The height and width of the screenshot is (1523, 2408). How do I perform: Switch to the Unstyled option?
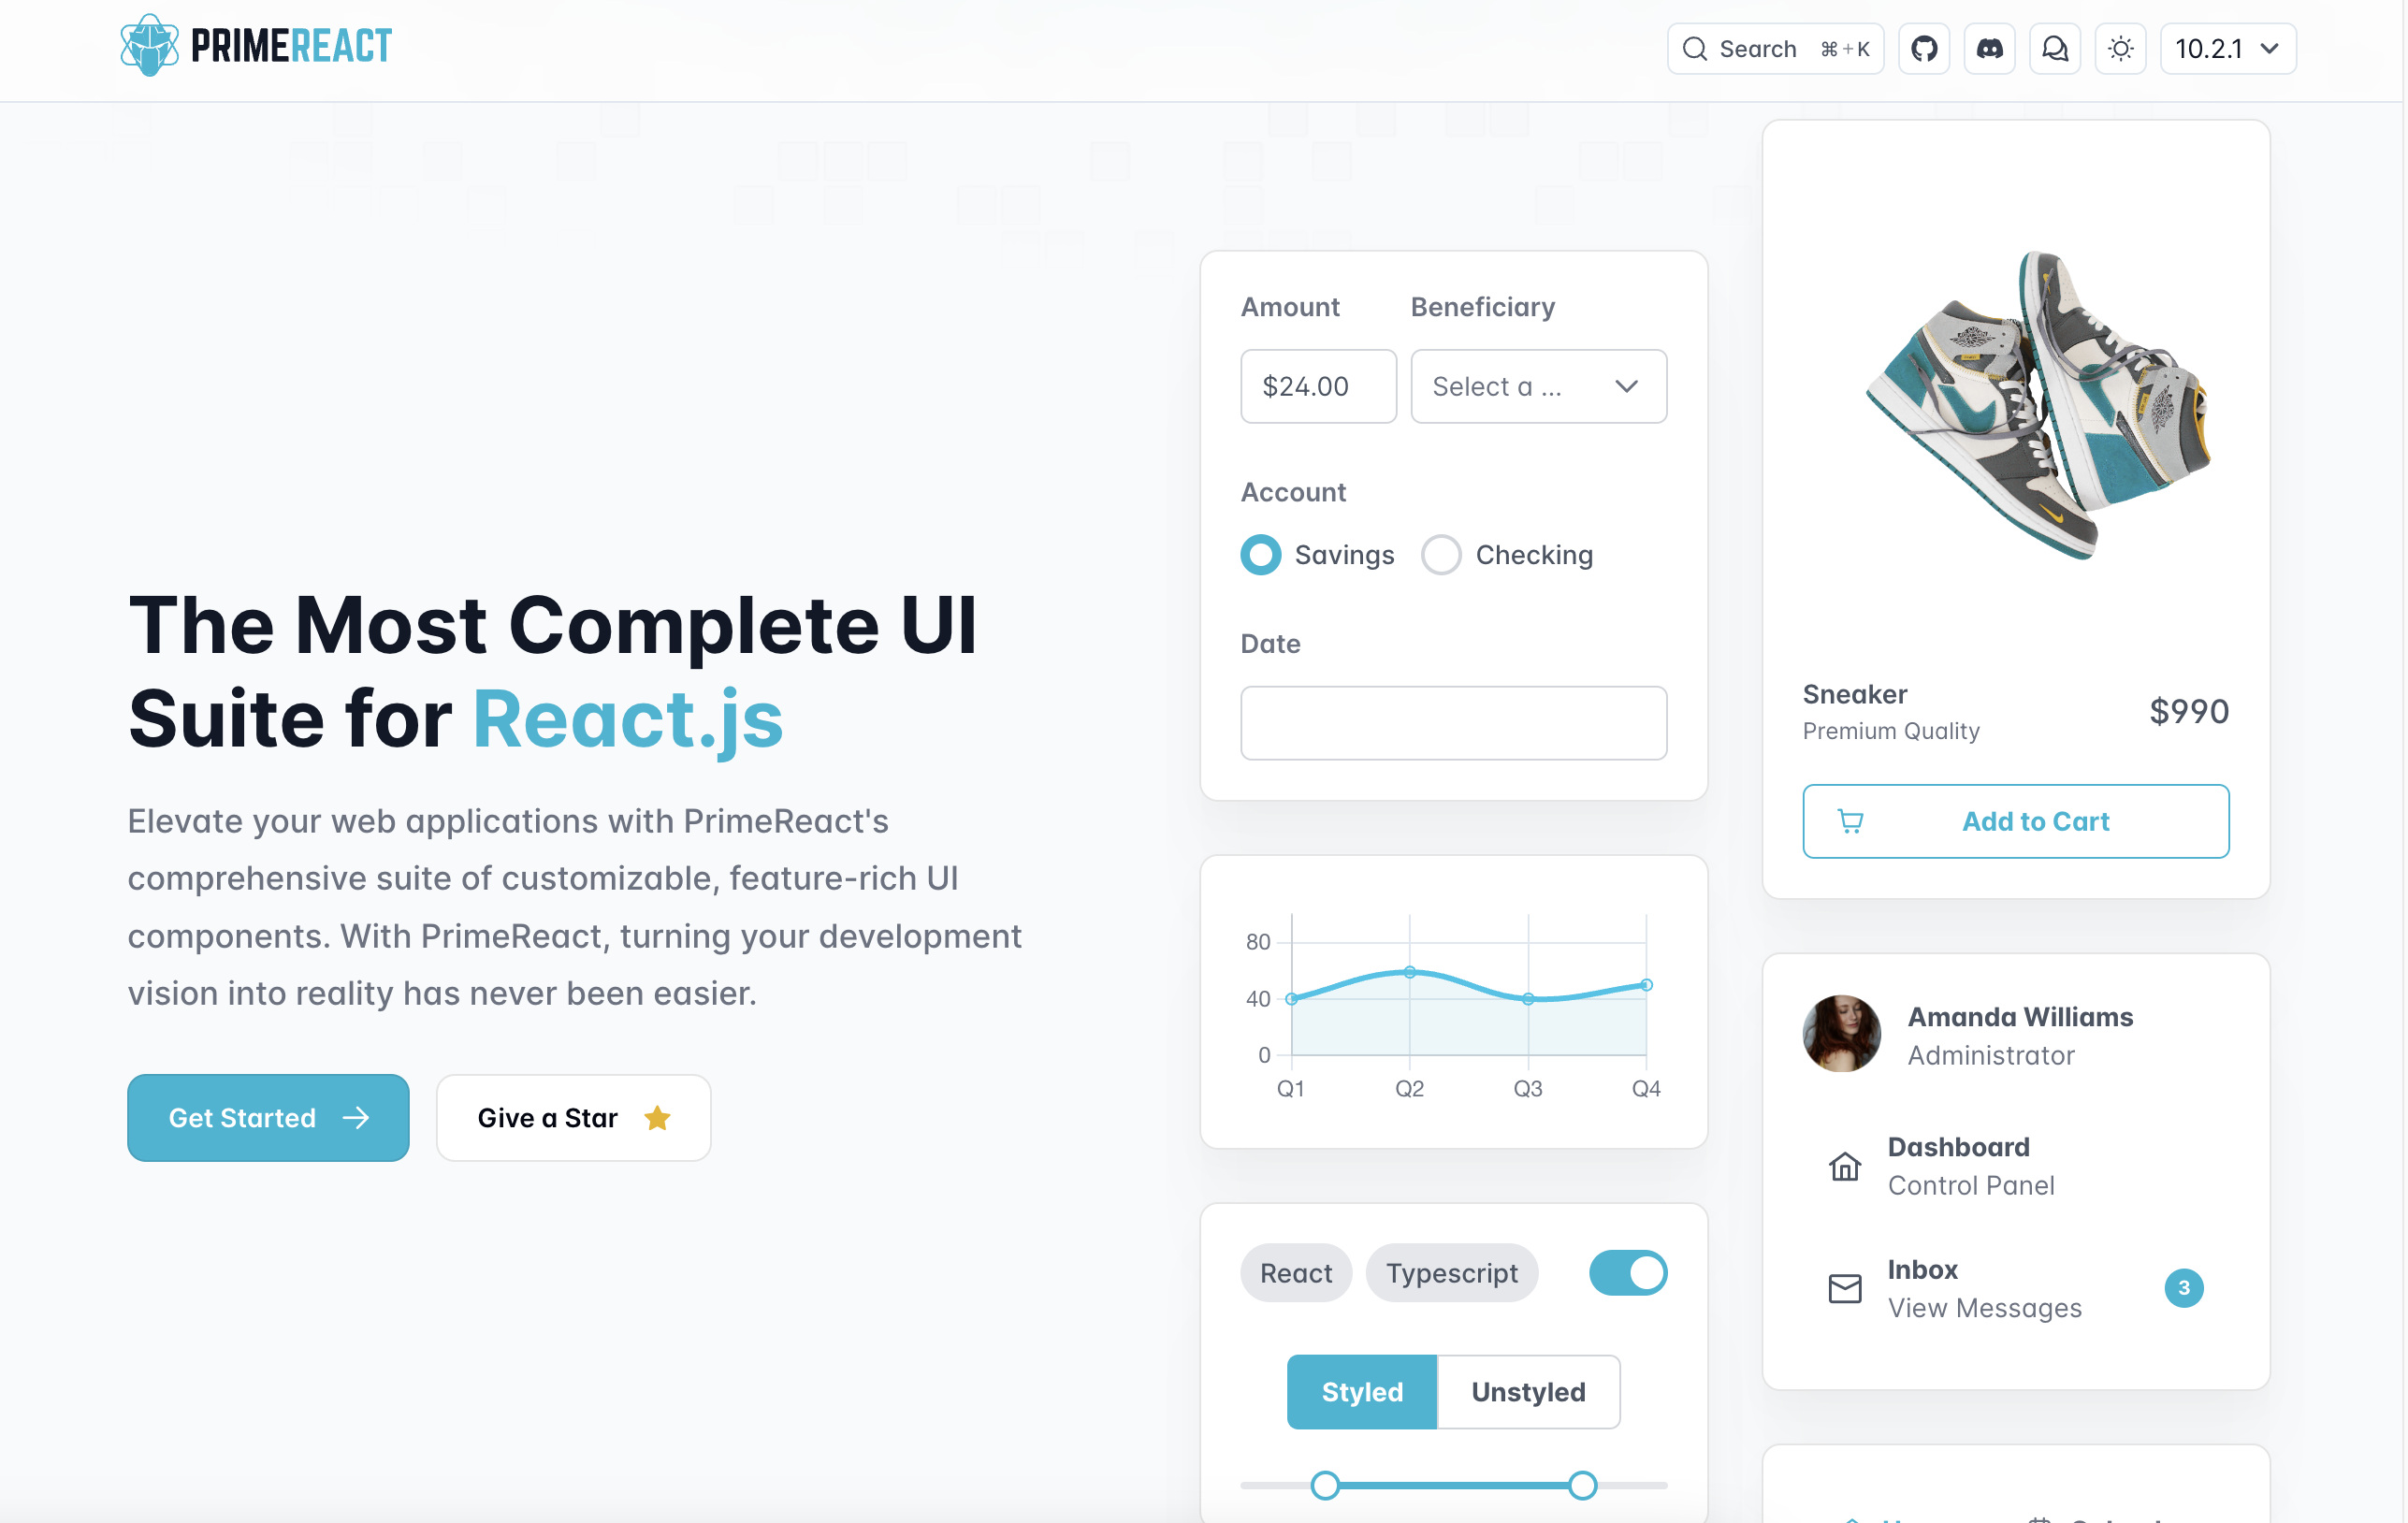coord(1527,1392)
